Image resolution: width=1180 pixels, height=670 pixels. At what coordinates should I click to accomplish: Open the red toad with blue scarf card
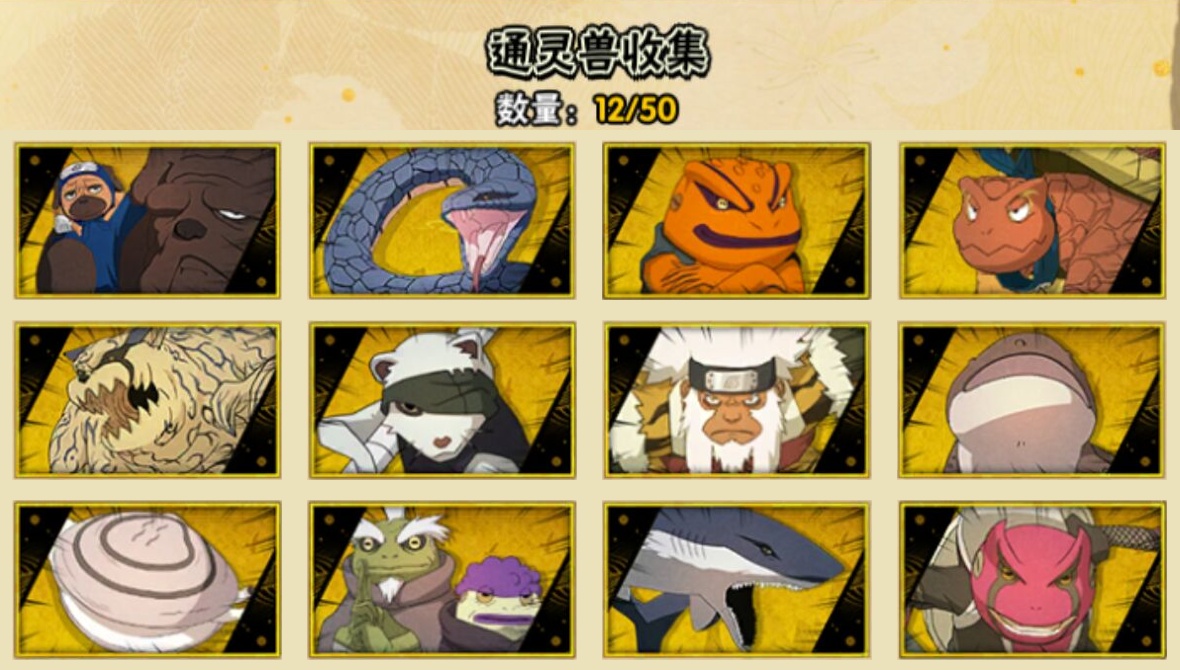[x=1032, y=221]
